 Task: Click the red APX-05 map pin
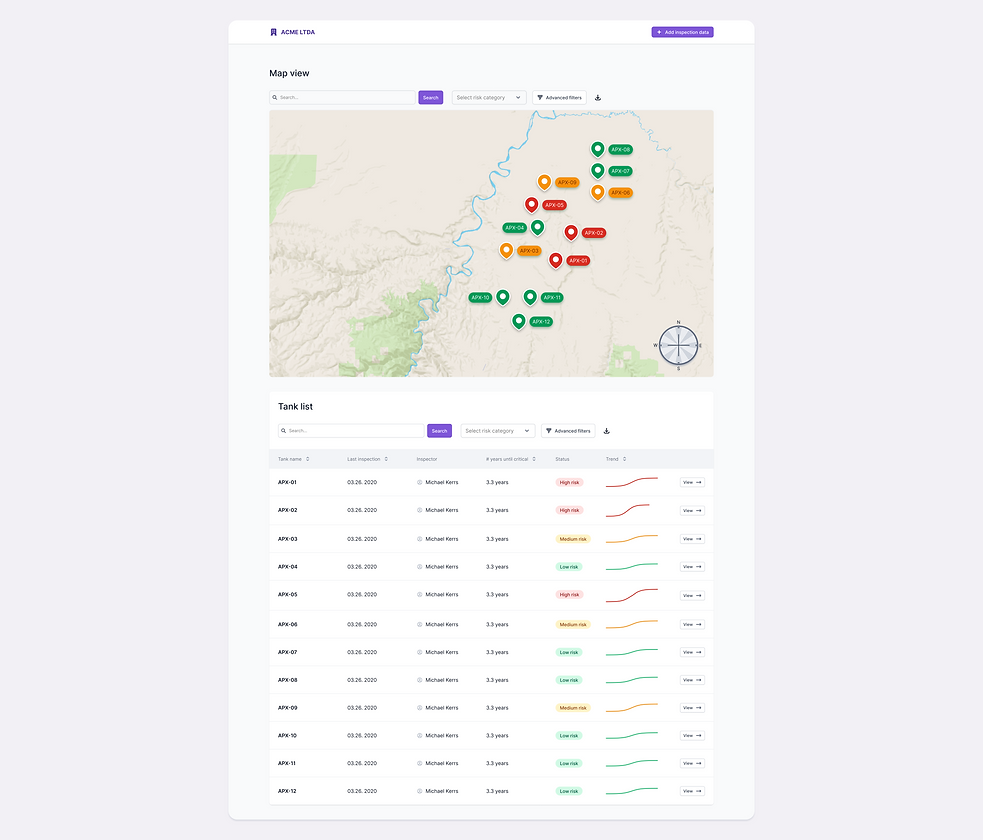531,203
